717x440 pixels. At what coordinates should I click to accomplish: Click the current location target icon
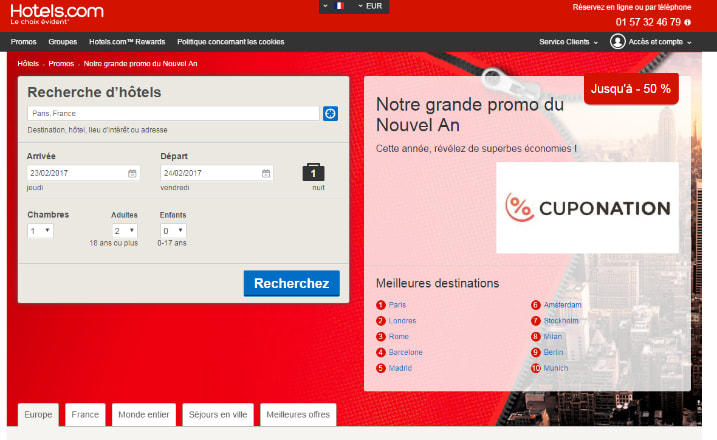[330, 113]
